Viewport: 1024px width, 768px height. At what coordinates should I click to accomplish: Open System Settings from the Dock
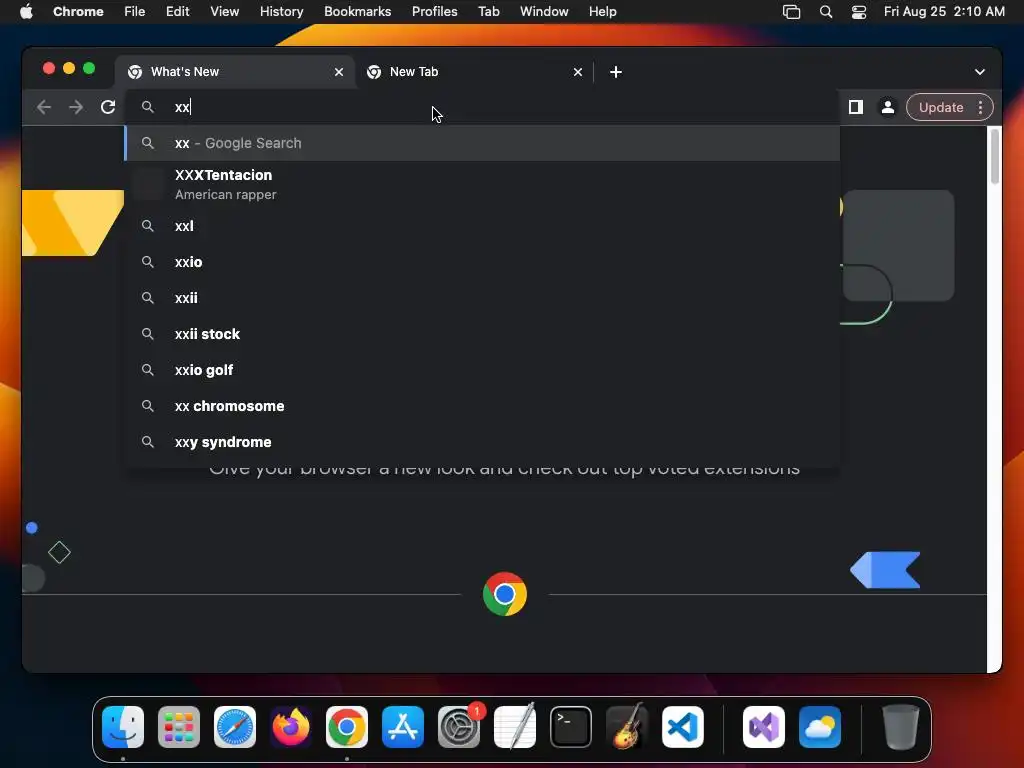(x=459, y=727)
